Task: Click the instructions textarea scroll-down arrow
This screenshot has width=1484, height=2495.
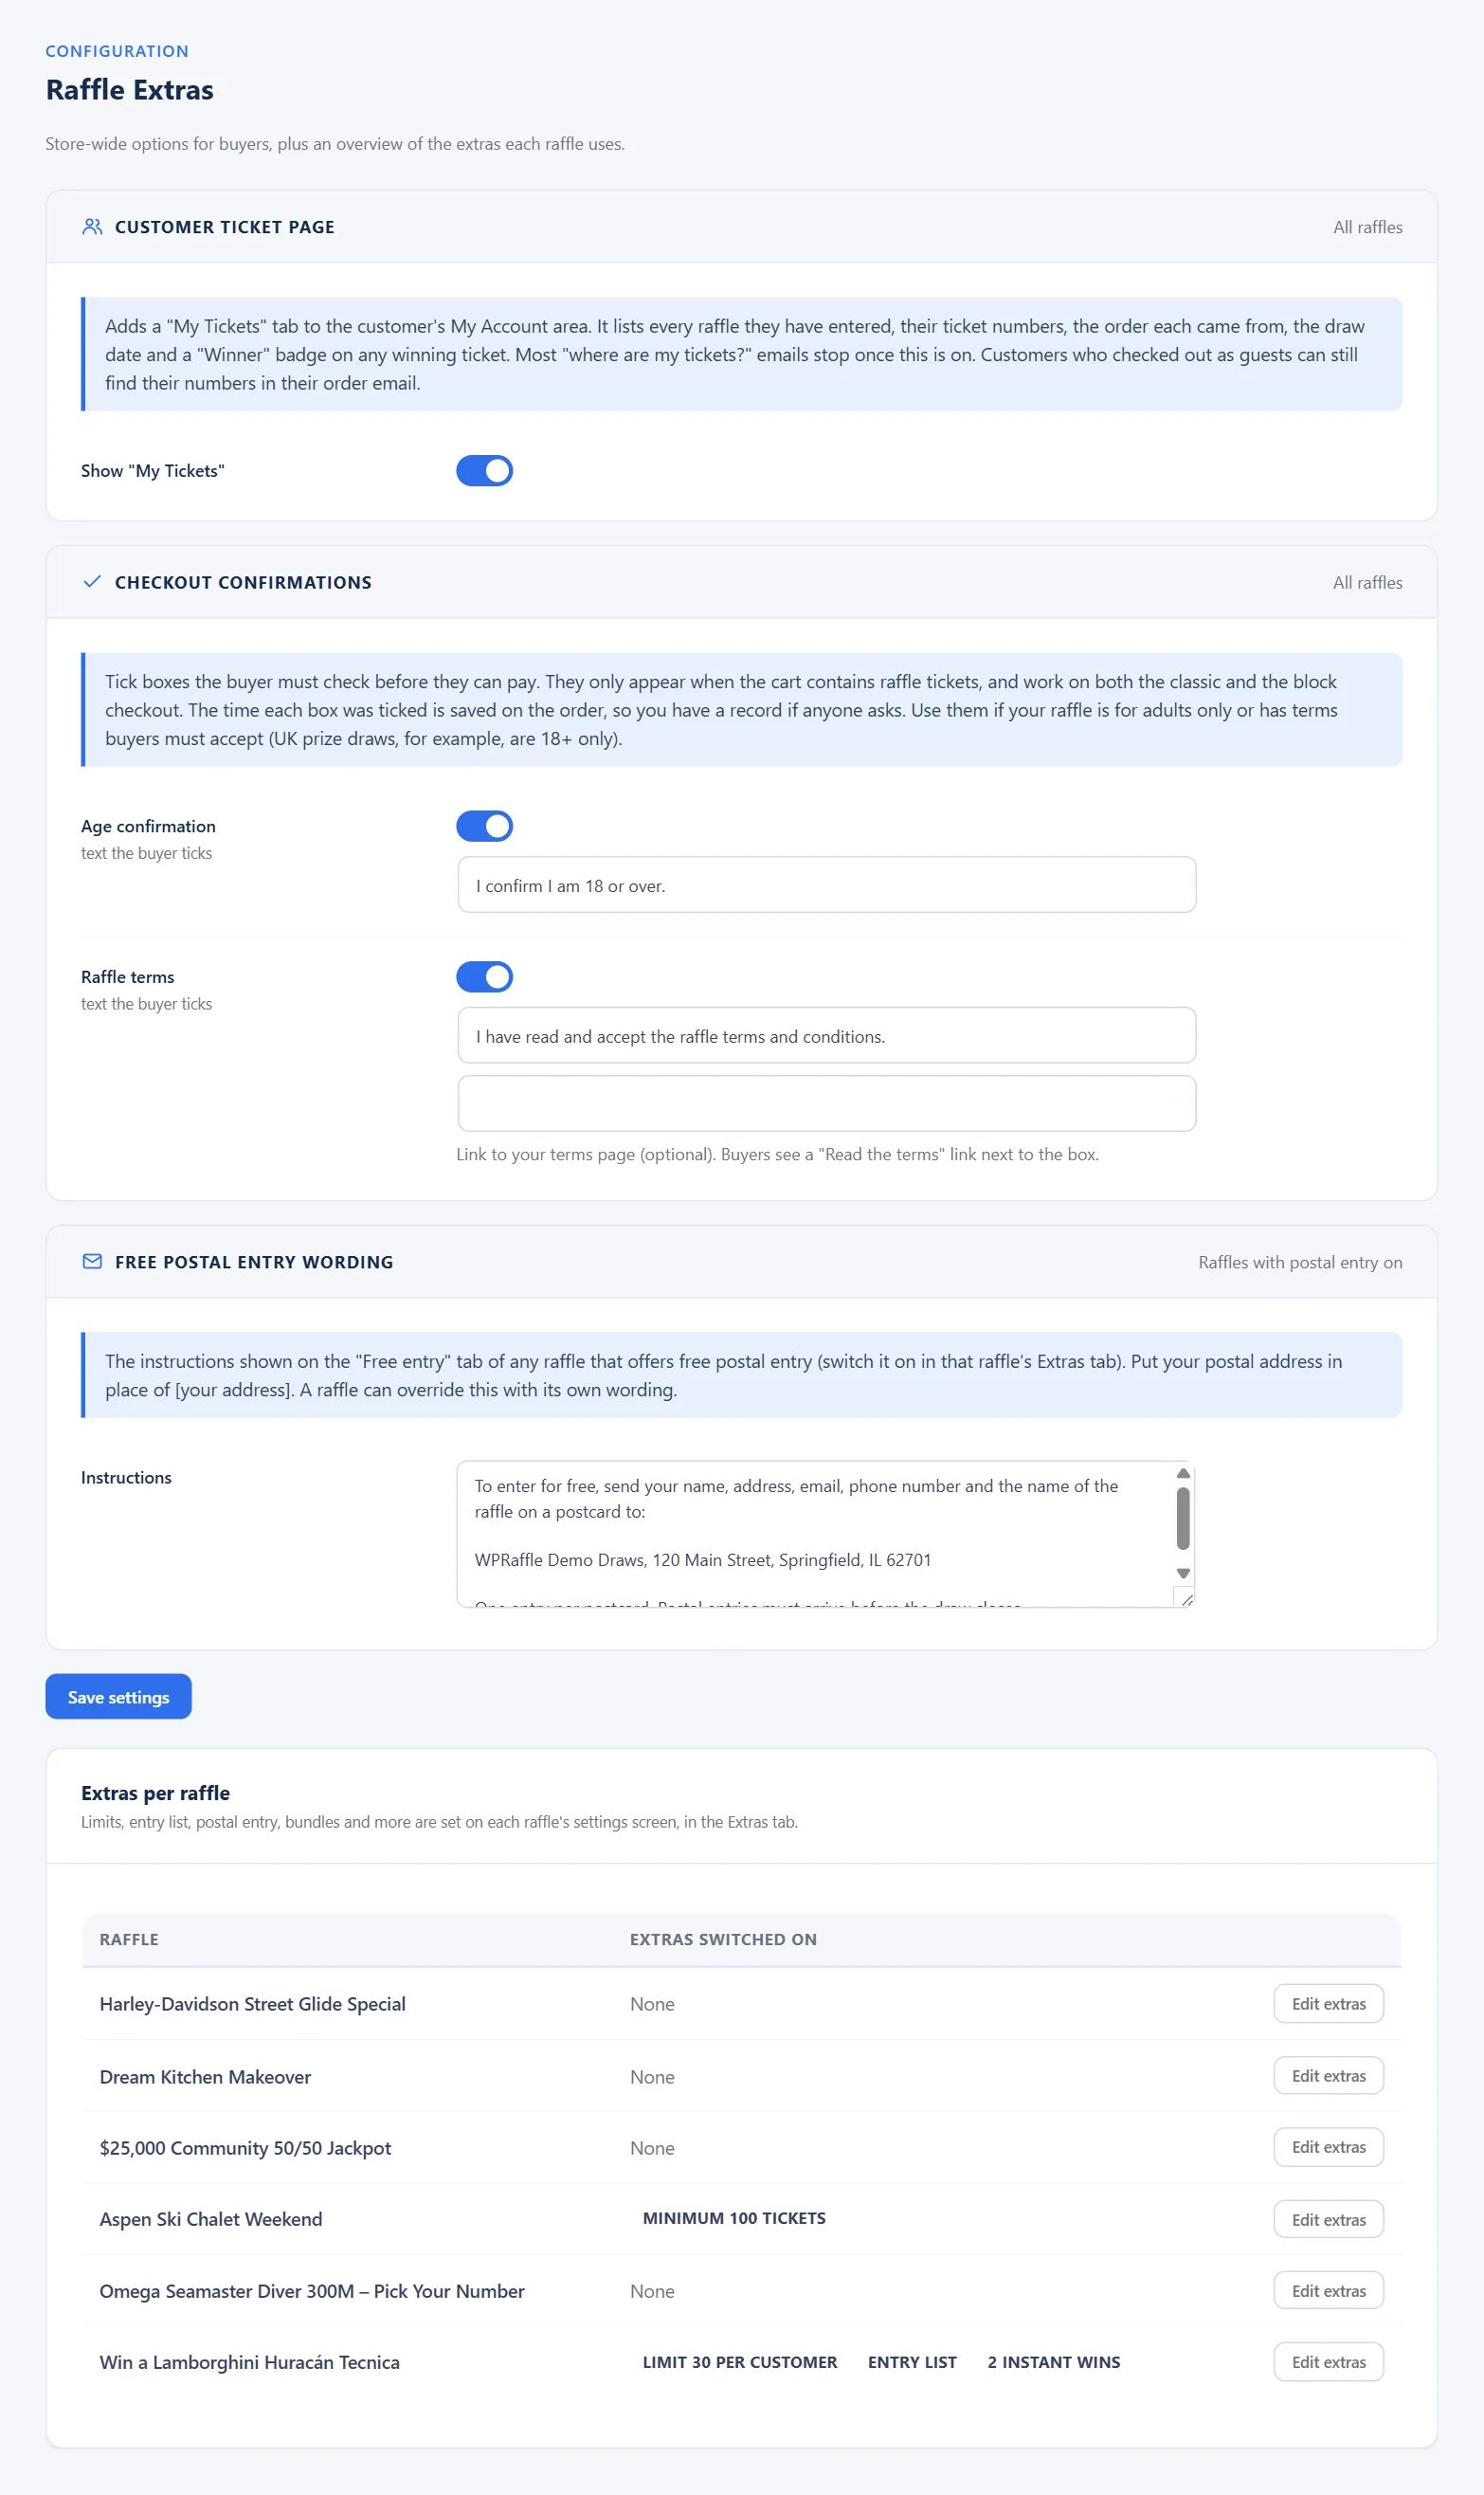Action: point(1183,1574)
